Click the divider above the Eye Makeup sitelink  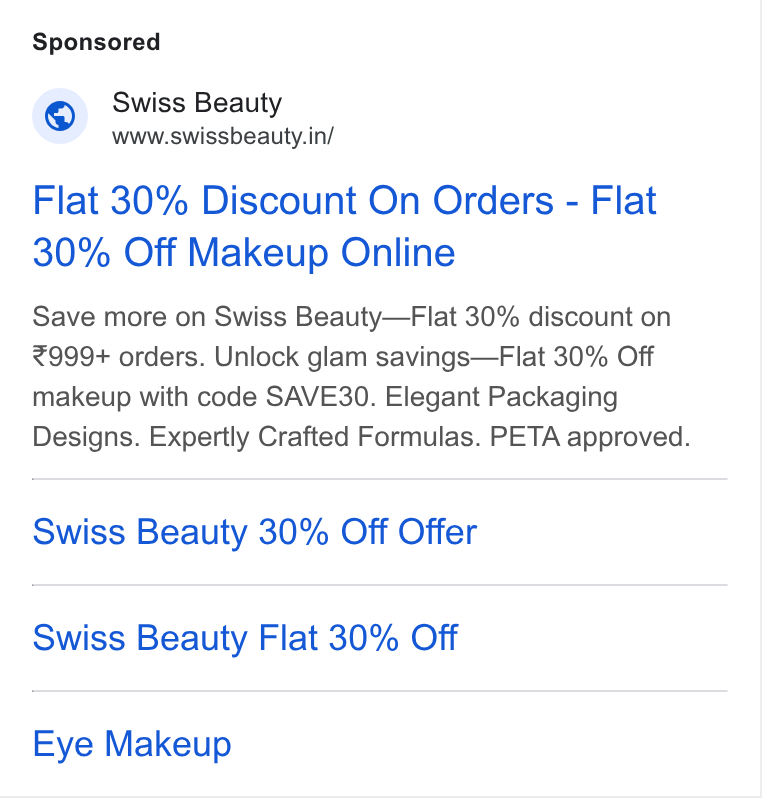click(380, 691)
